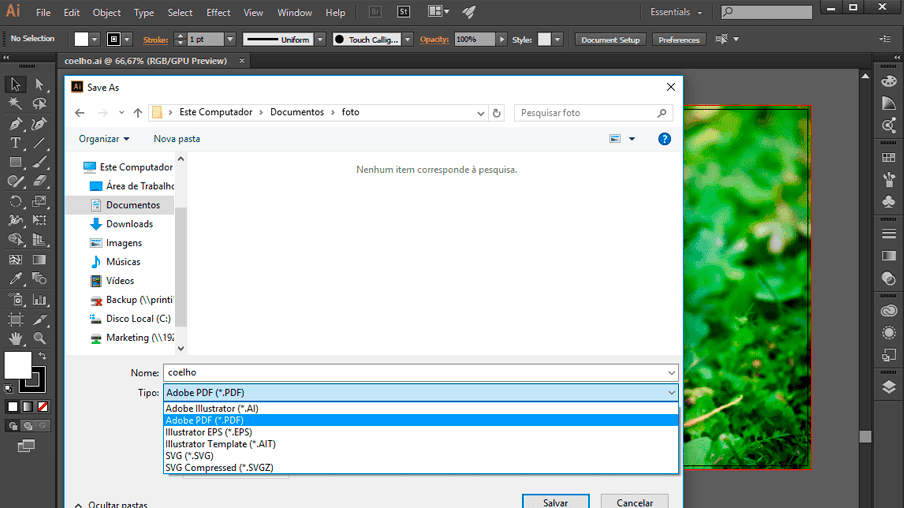Viewport: 904px width, 508px height.
Task: Swap fill and stroke colors
Action: coord(42,356)
